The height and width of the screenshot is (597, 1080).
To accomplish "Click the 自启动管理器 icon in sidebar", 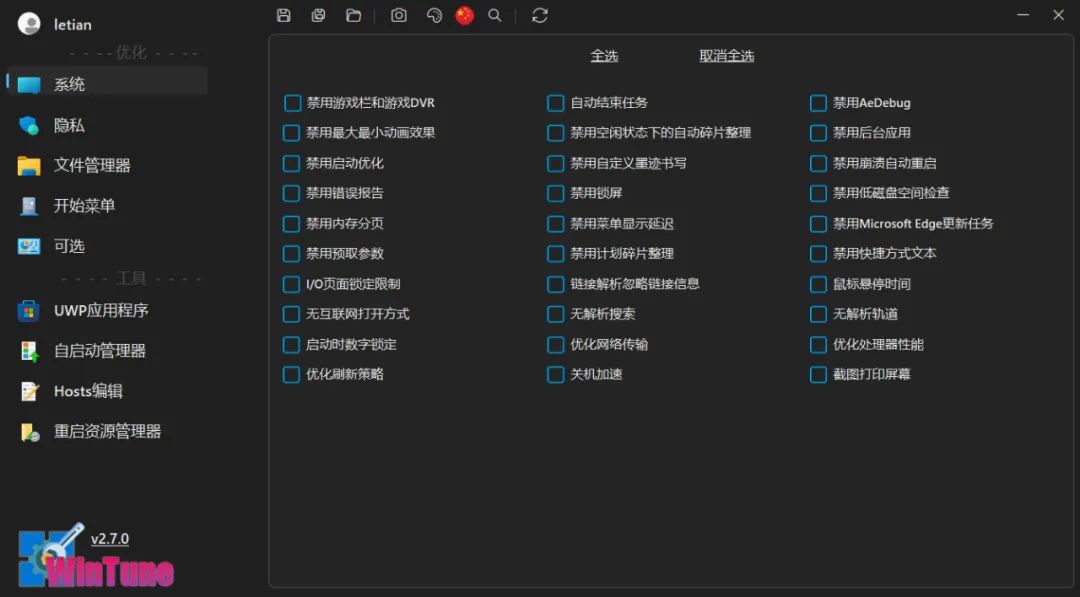I will click(x=29, y=351).
